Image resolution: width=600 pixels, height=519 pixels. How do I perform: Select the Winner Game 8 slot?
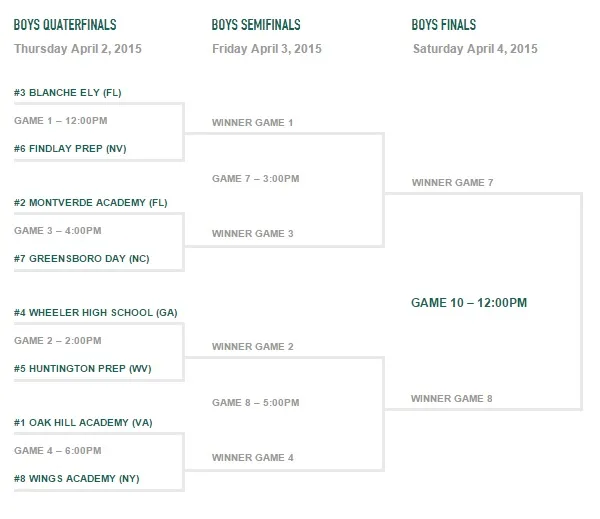(x=452, y=398)
